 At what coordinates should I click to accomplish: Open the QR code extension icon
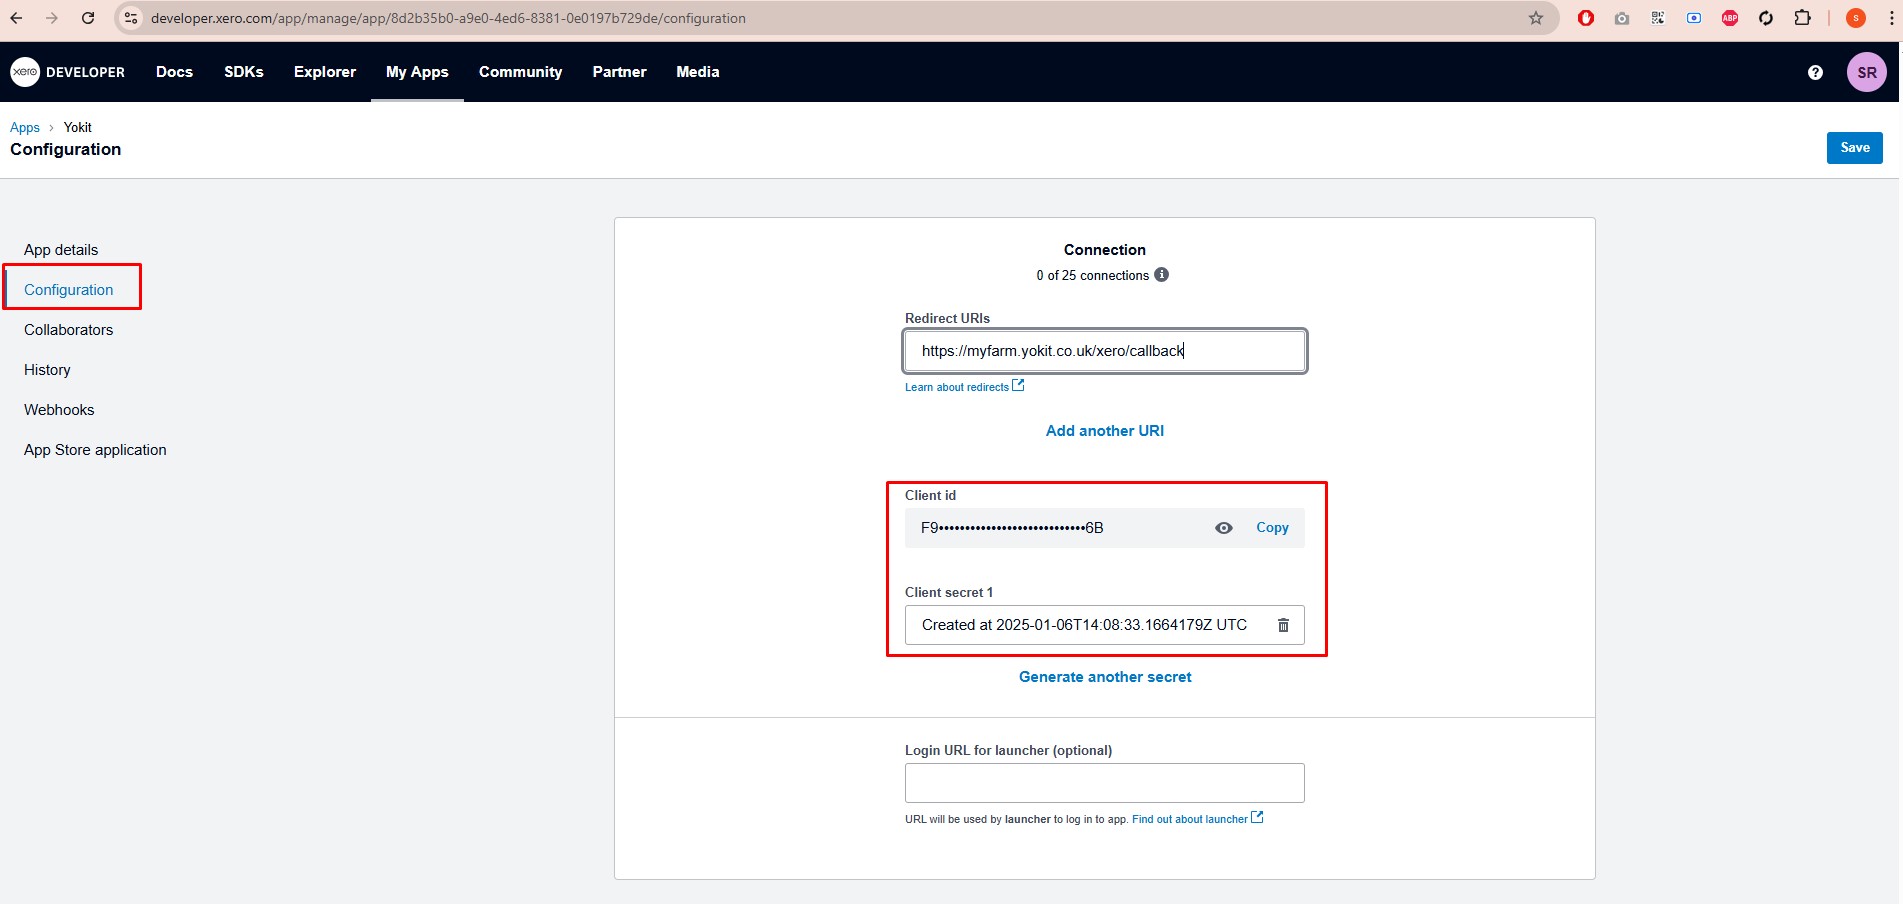(x=1658, y=18)
